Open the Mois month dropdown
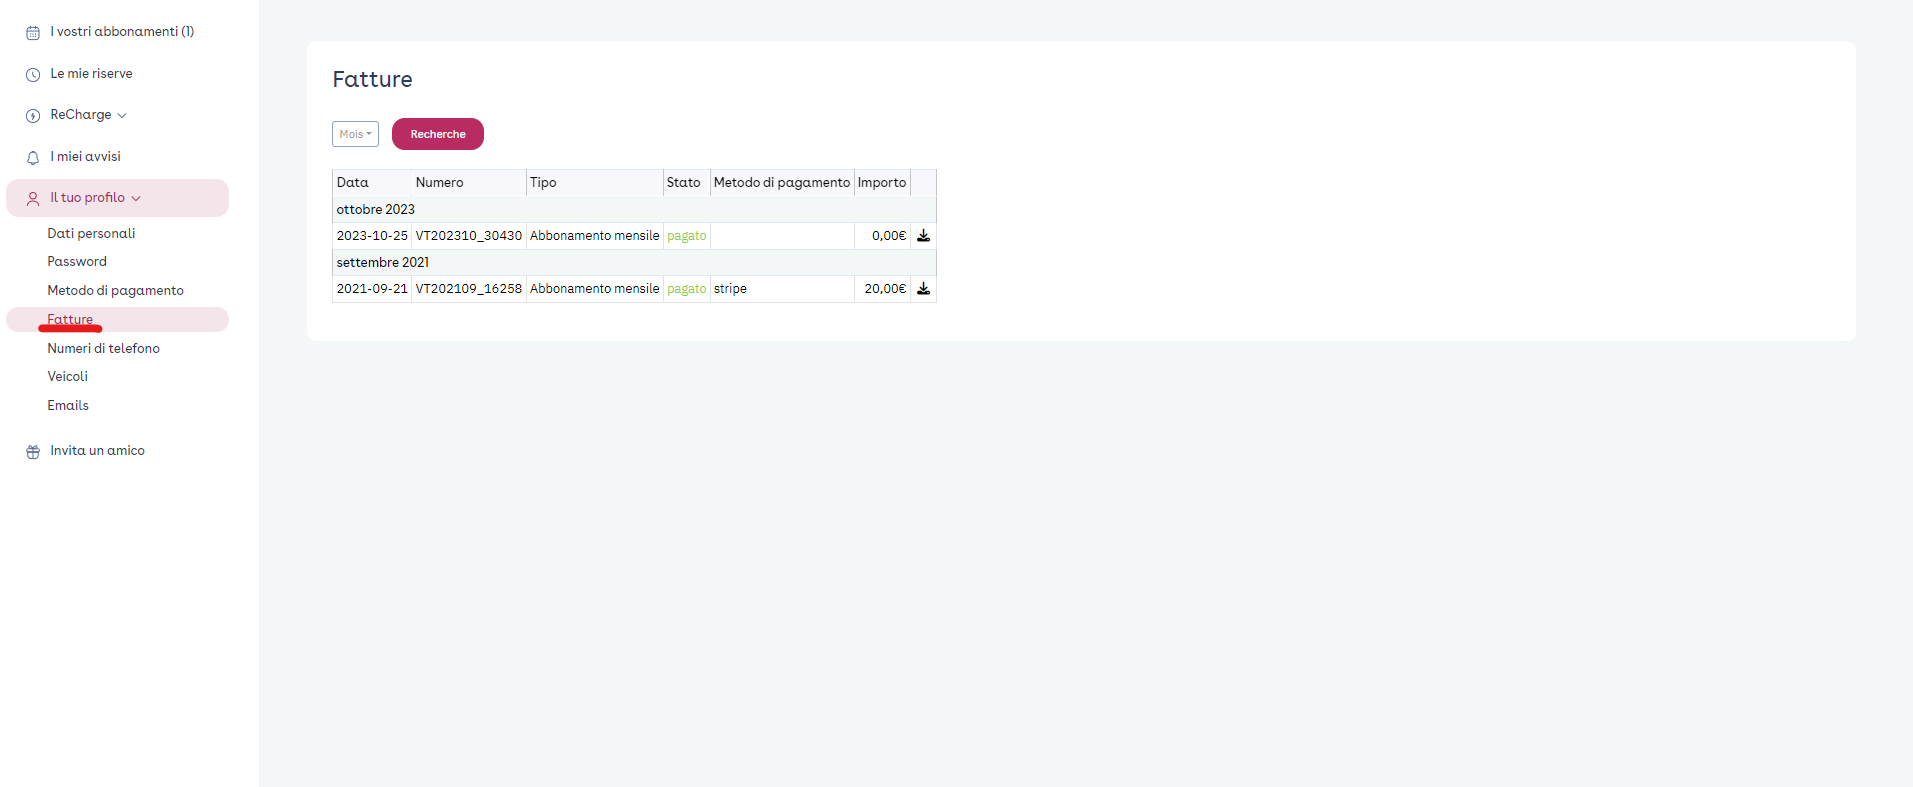 [x=355, y=134]
